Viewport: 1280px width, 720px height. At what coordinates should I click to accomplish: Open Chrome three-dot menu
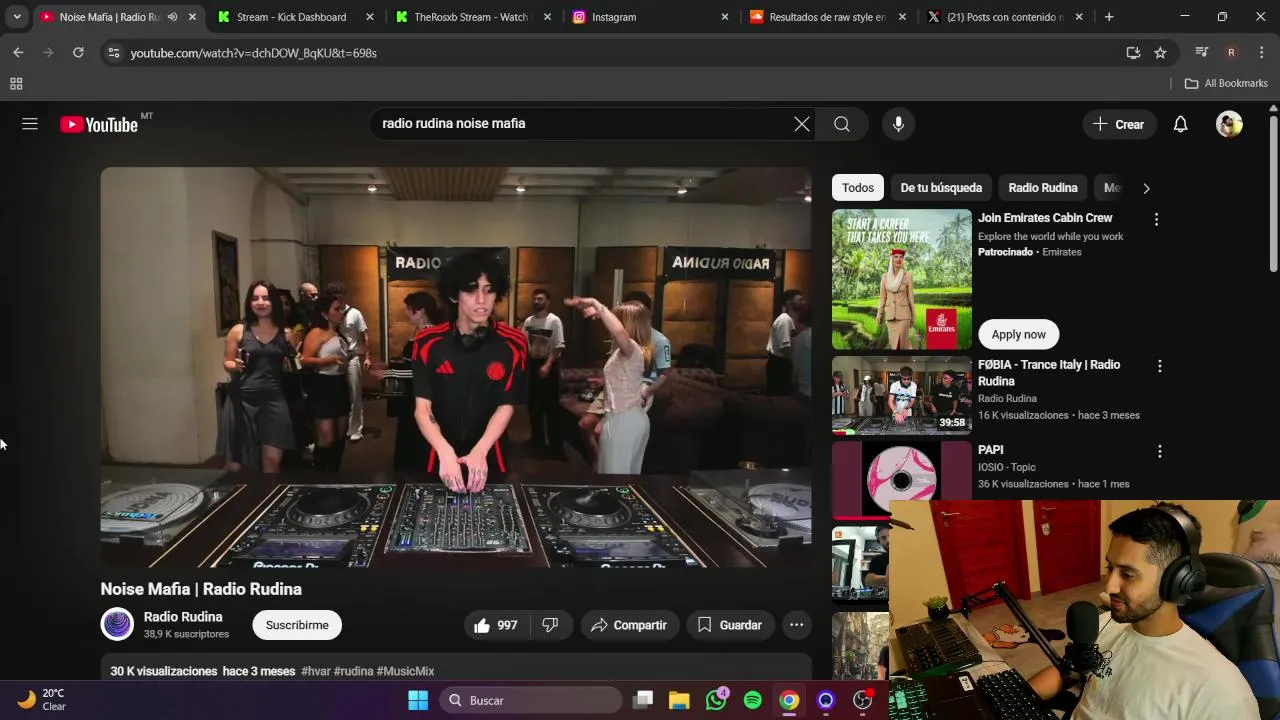1261,53
